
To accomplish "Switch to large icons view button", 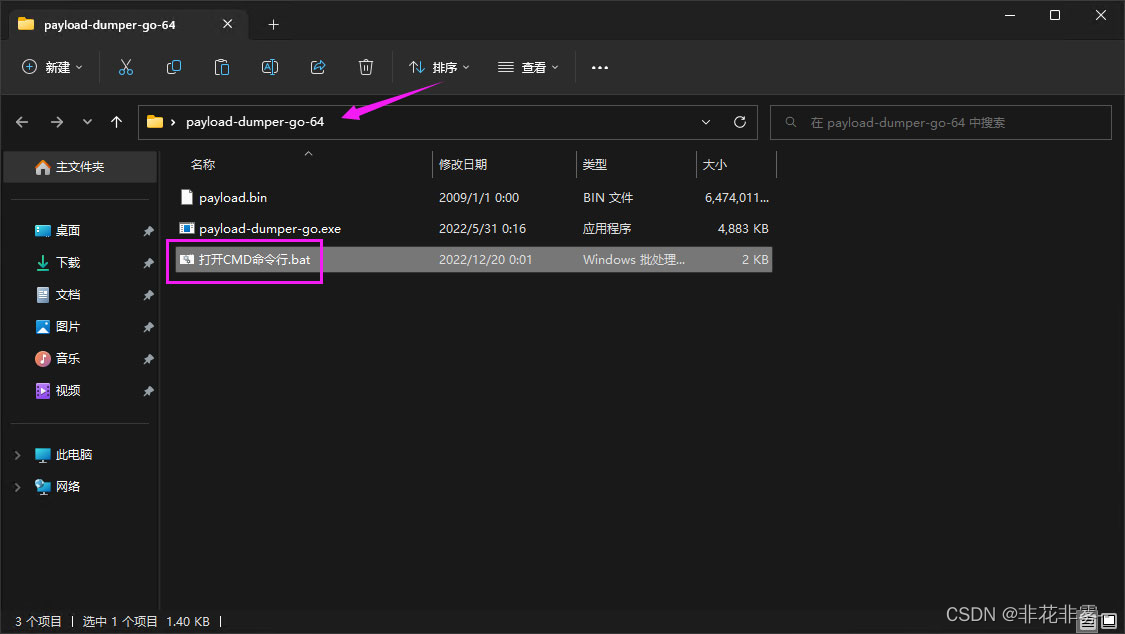I will 1109,620.
